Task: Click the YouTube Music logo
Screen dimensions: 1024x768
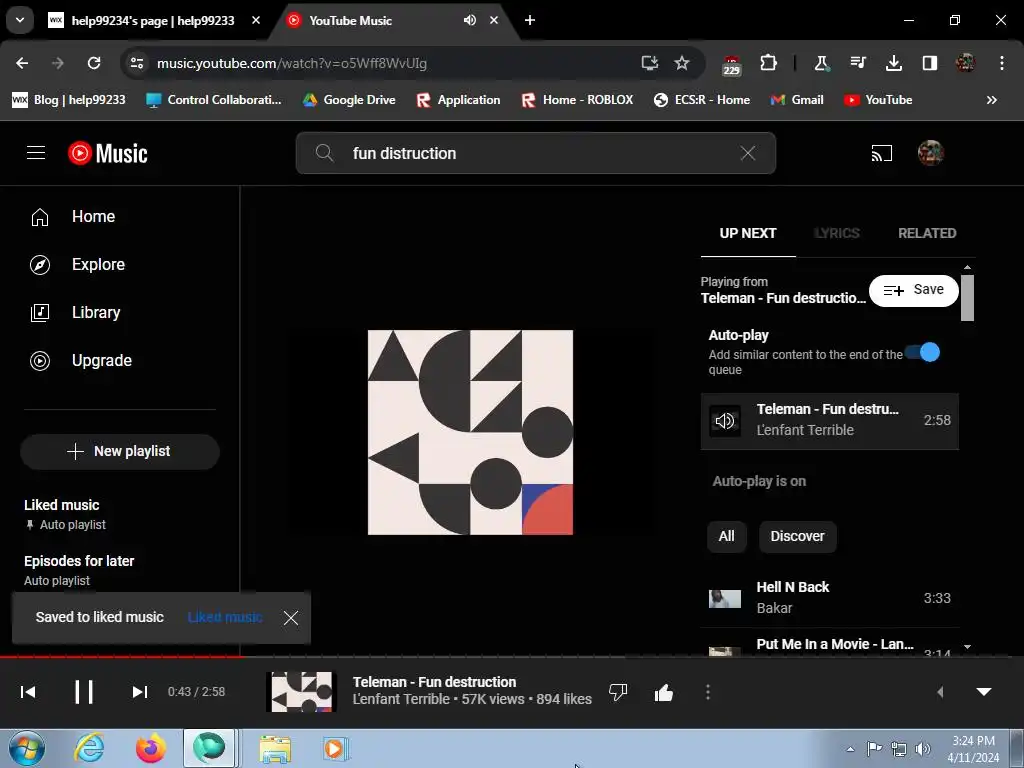Action: click(108, 153)
